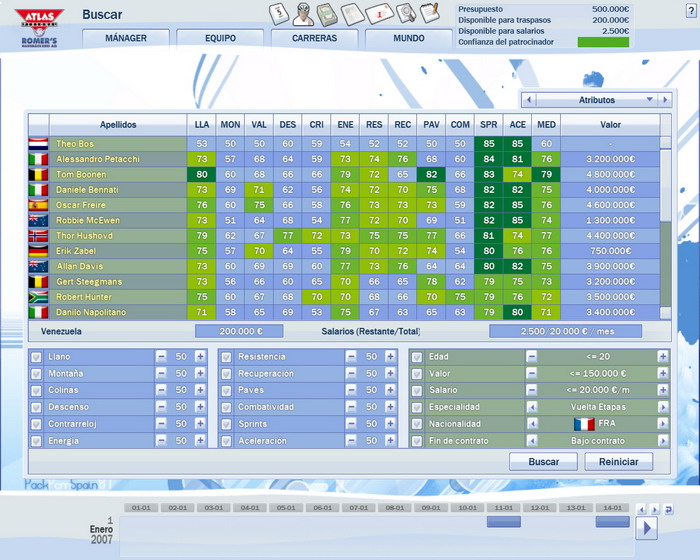This screenshot has height=560, width=700.
Task: Select the 11-01 date on timeline
Action: tap(504, 508)
